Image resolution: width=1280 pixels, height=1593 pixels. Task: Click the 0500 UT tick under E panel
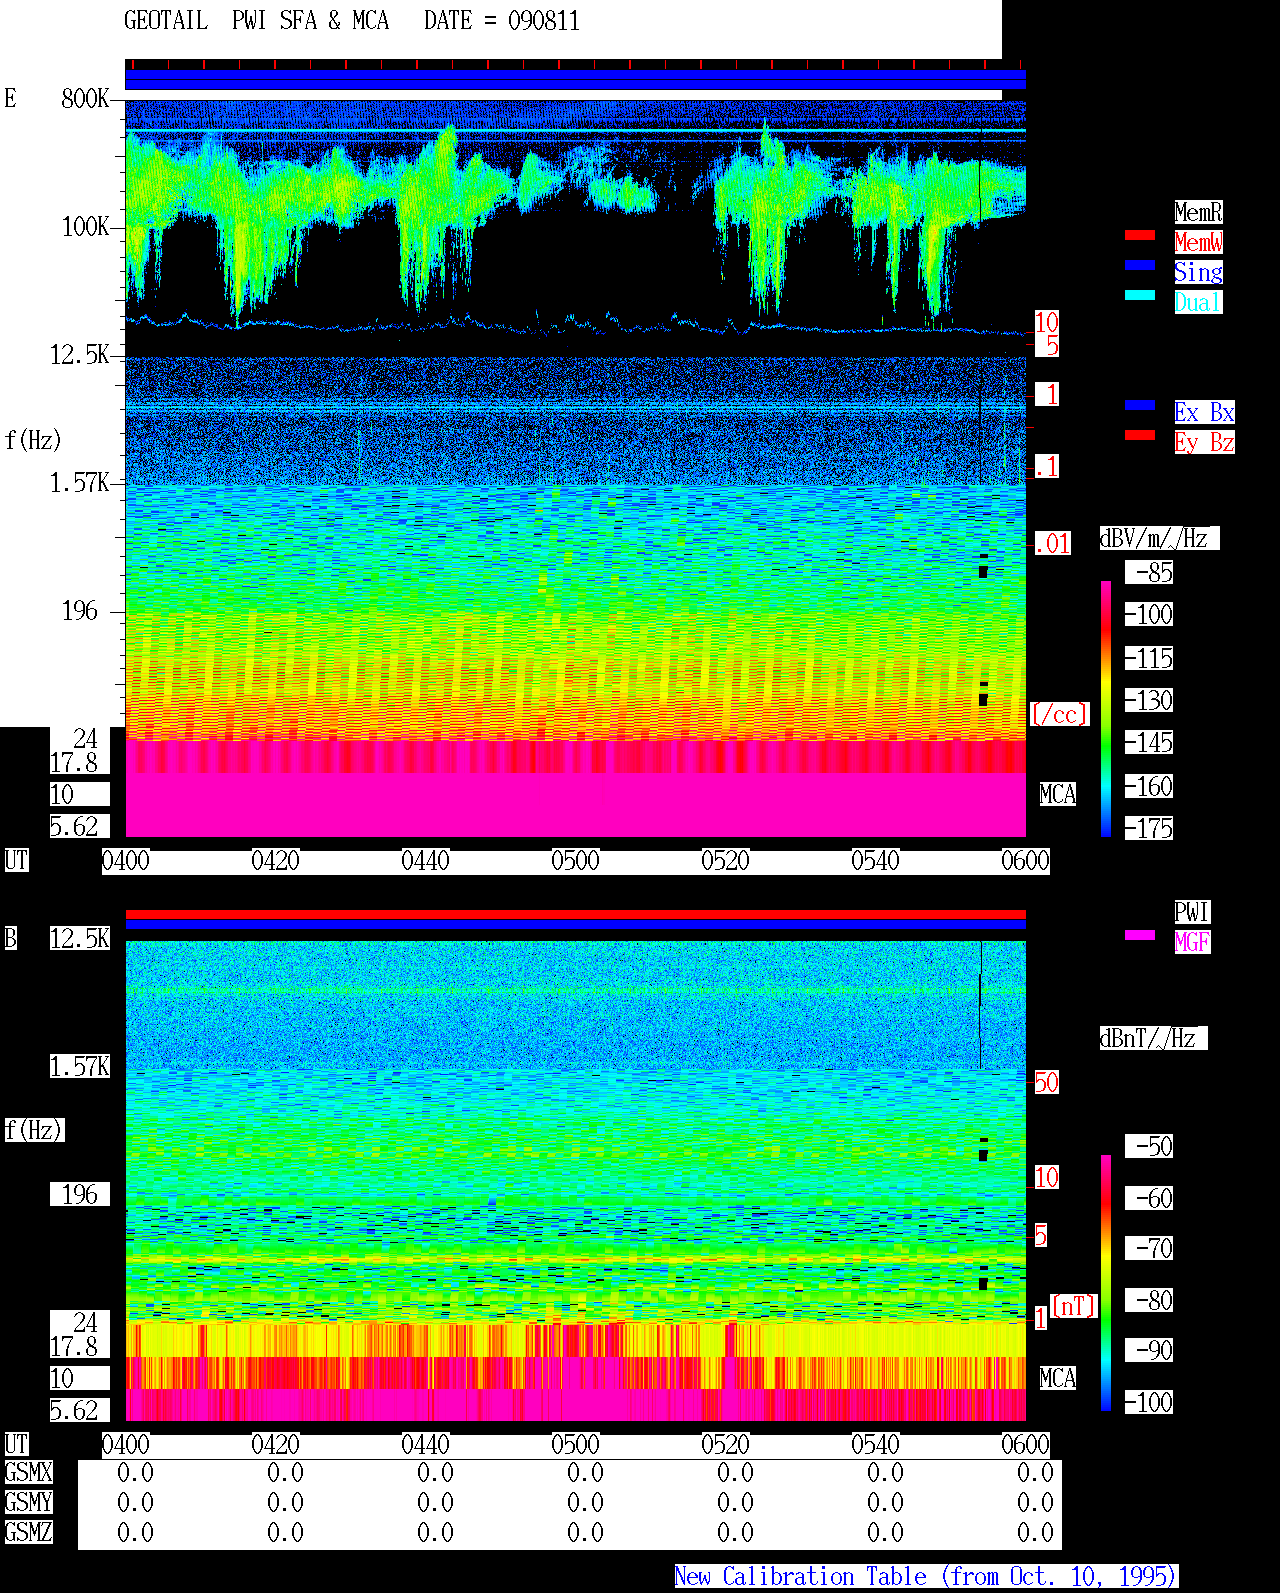pyautogui.click(x=575, y=861)
